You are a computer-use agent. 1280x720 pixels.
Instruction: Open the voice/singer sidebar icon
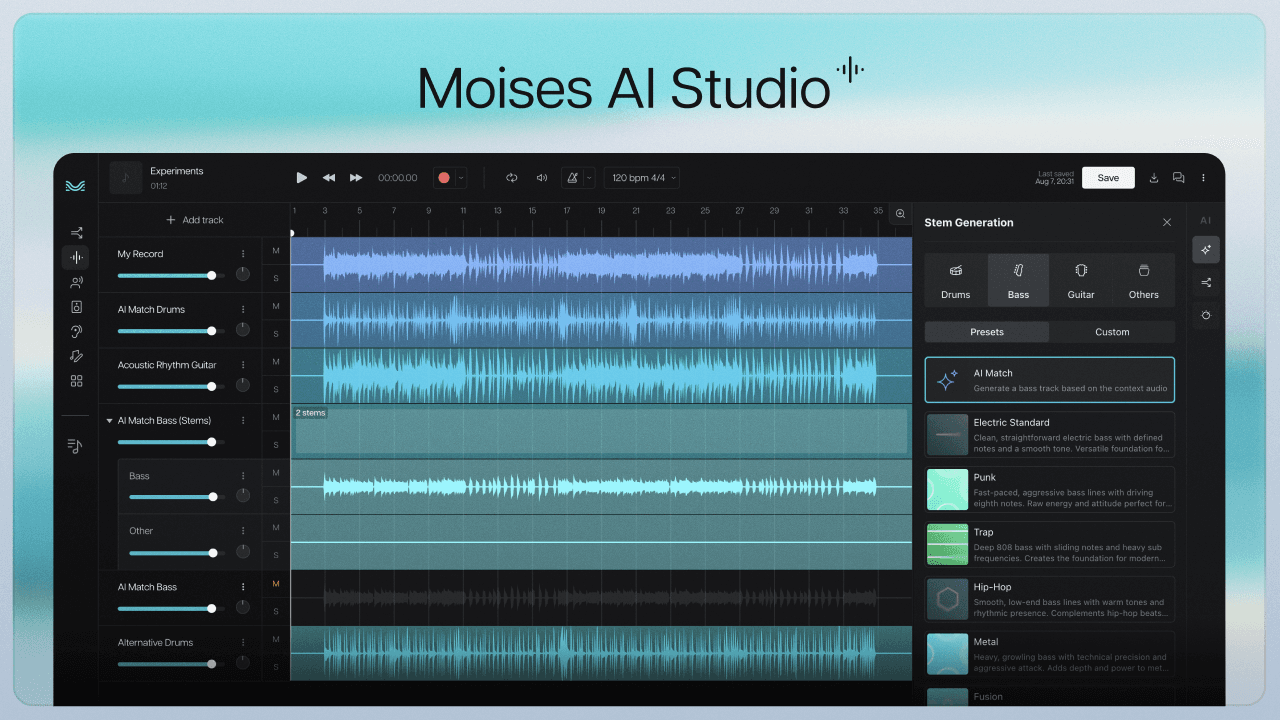[x=76, y=282]
